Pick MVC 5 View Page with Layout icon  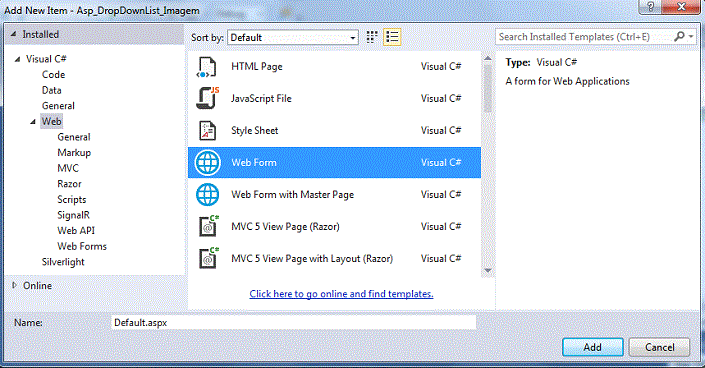pos(209,258)
